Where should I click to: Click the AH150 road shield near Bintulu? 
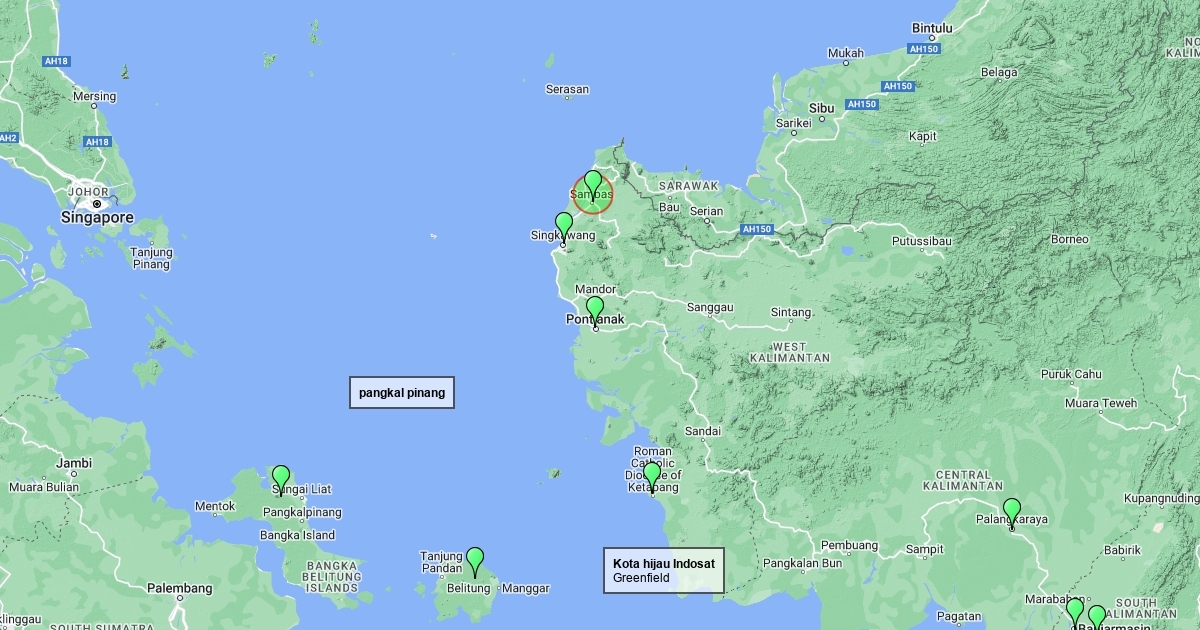(924, 49)
